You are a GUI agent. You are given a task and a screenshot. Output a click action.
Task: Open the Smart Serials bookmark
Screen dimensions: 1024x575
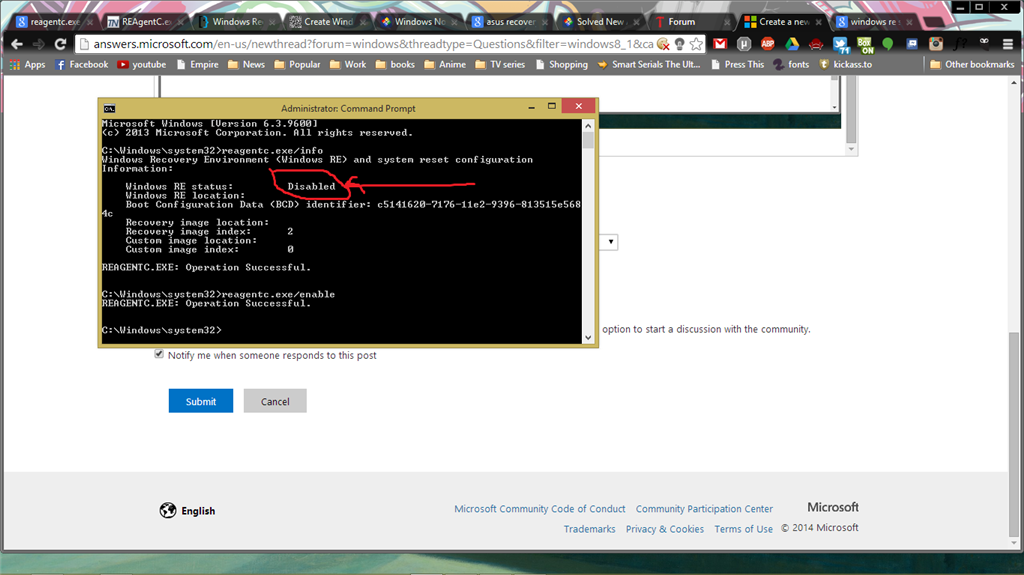[649, 64]
